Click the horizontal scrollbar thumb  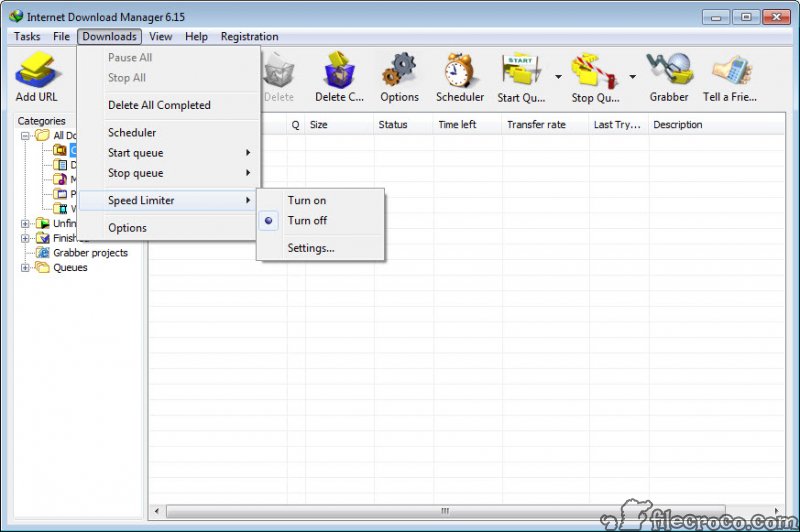pyautogui.click(x=445, y=511)
